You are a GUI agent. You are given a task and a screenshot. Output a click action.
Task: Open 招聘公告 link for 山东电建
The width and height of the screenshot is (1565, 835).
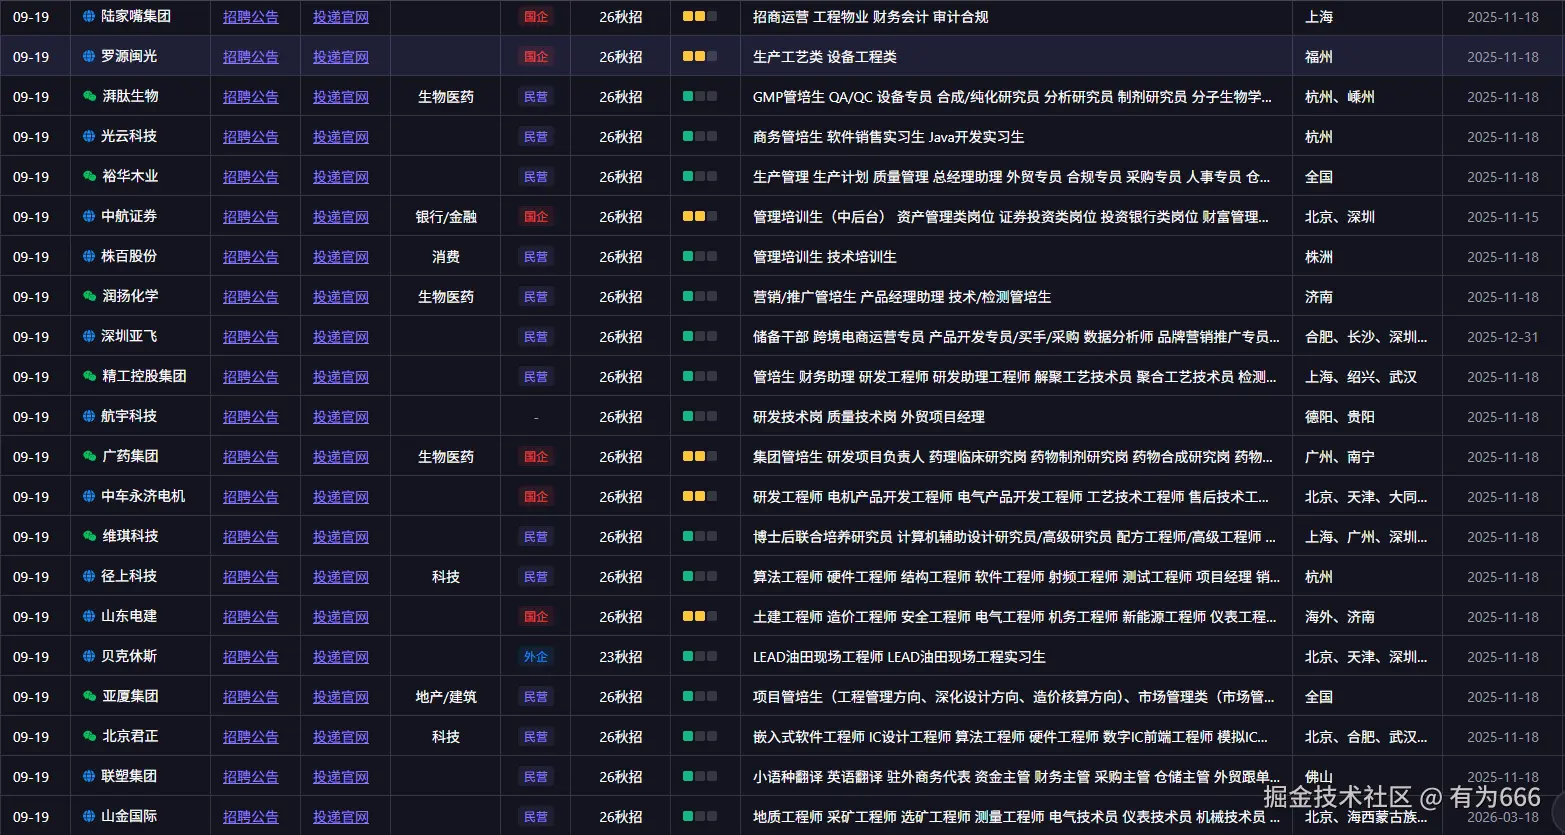coord(250,617)
